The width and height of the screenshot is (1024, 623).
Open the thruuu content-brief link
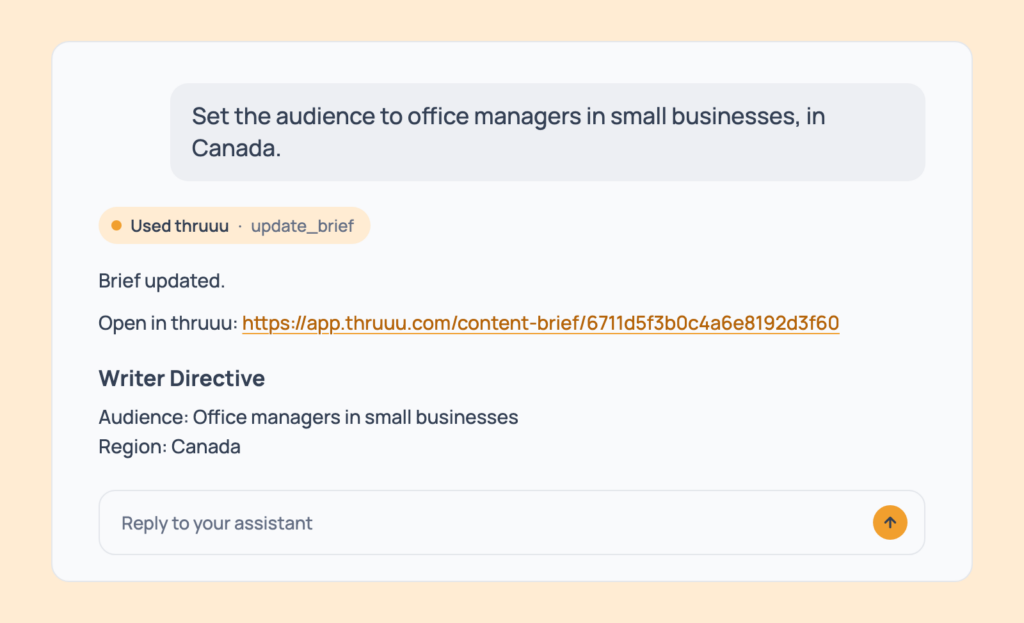pyautogui.click(x=540, y=323)
